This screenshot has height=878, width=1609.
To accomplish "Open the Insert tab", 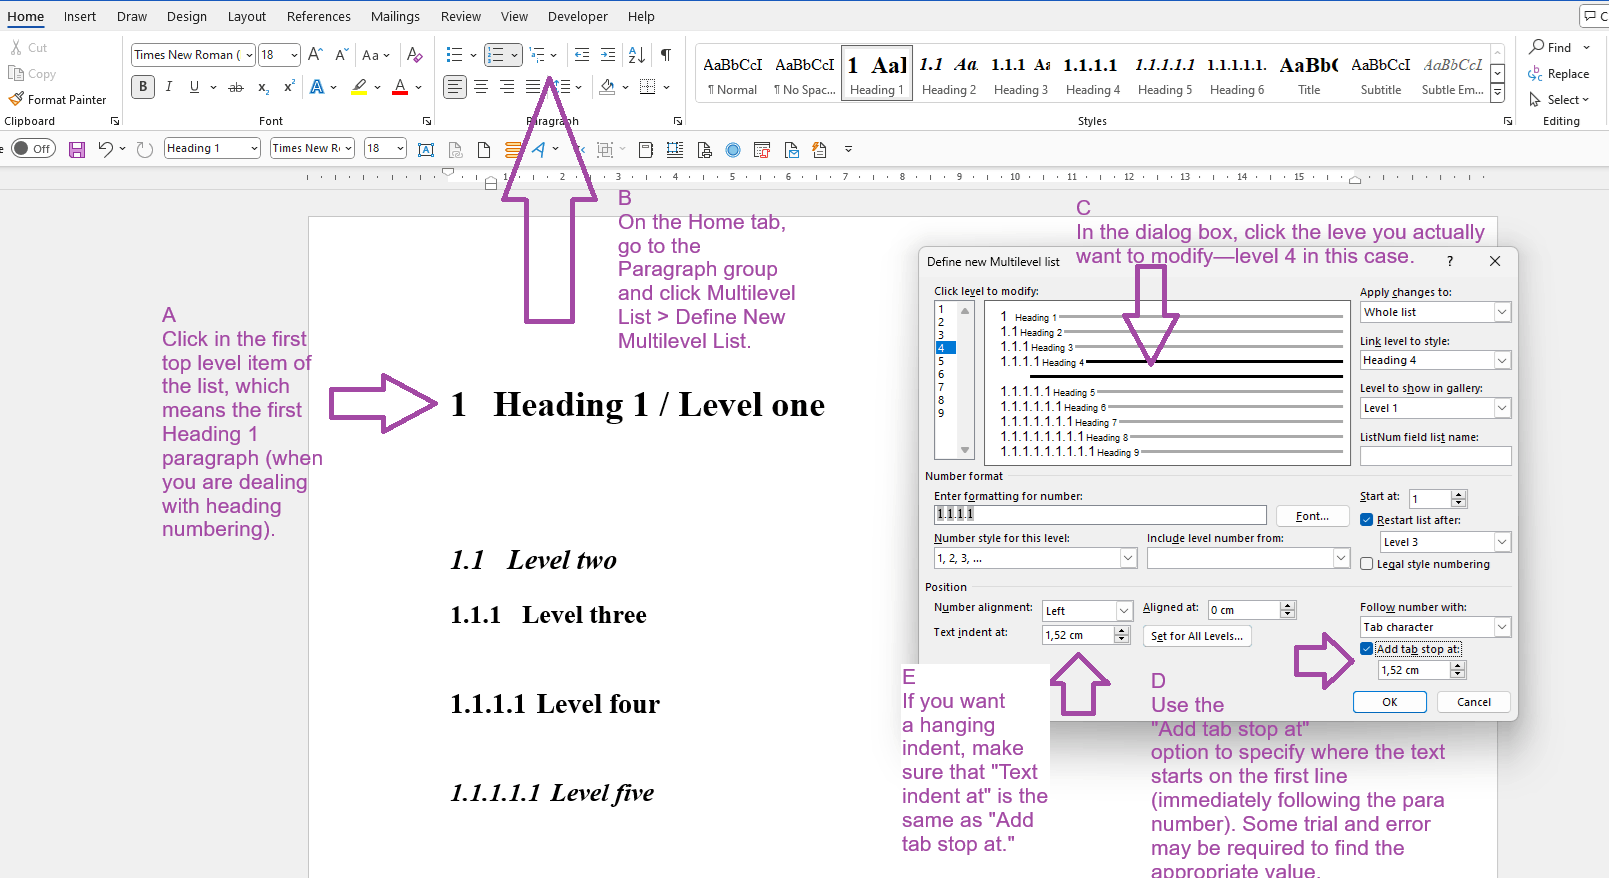I will tap(80, 16).
